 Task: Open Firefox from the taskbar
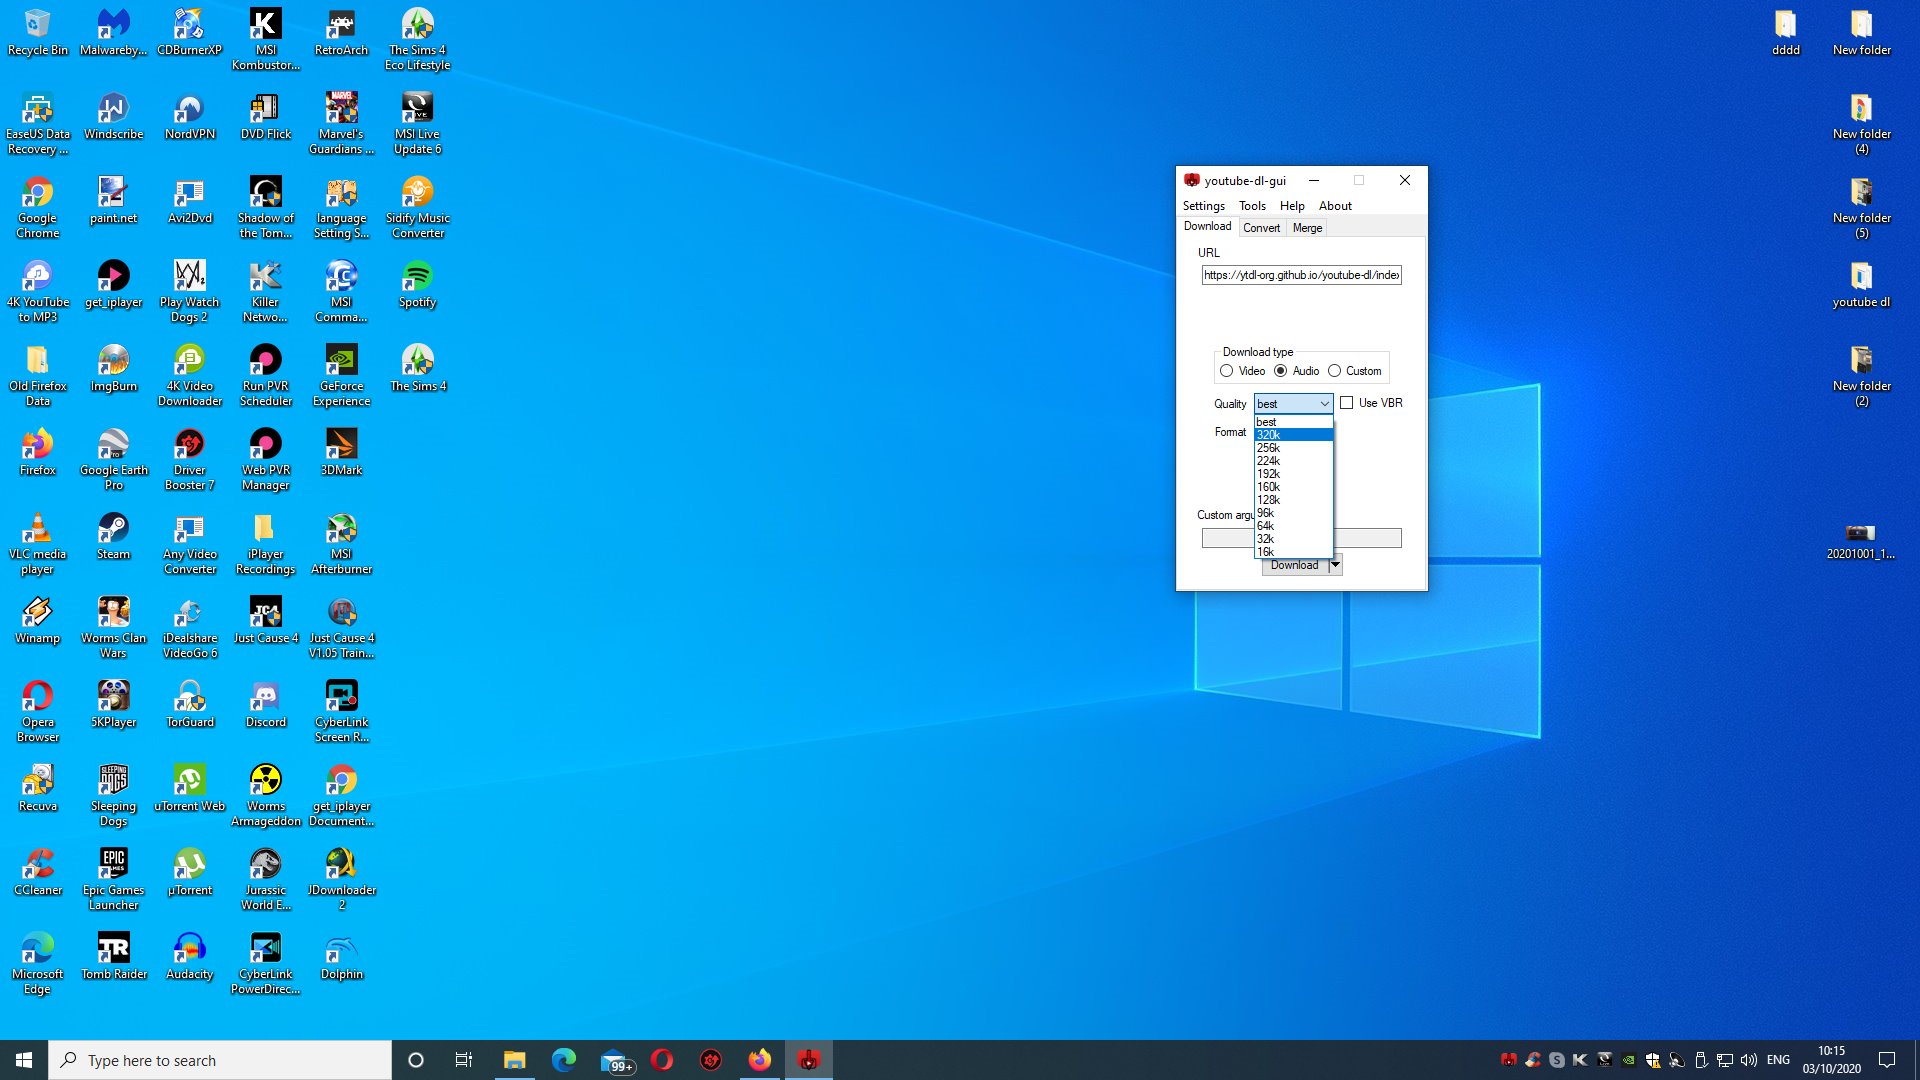click(x=760, y=1060)
